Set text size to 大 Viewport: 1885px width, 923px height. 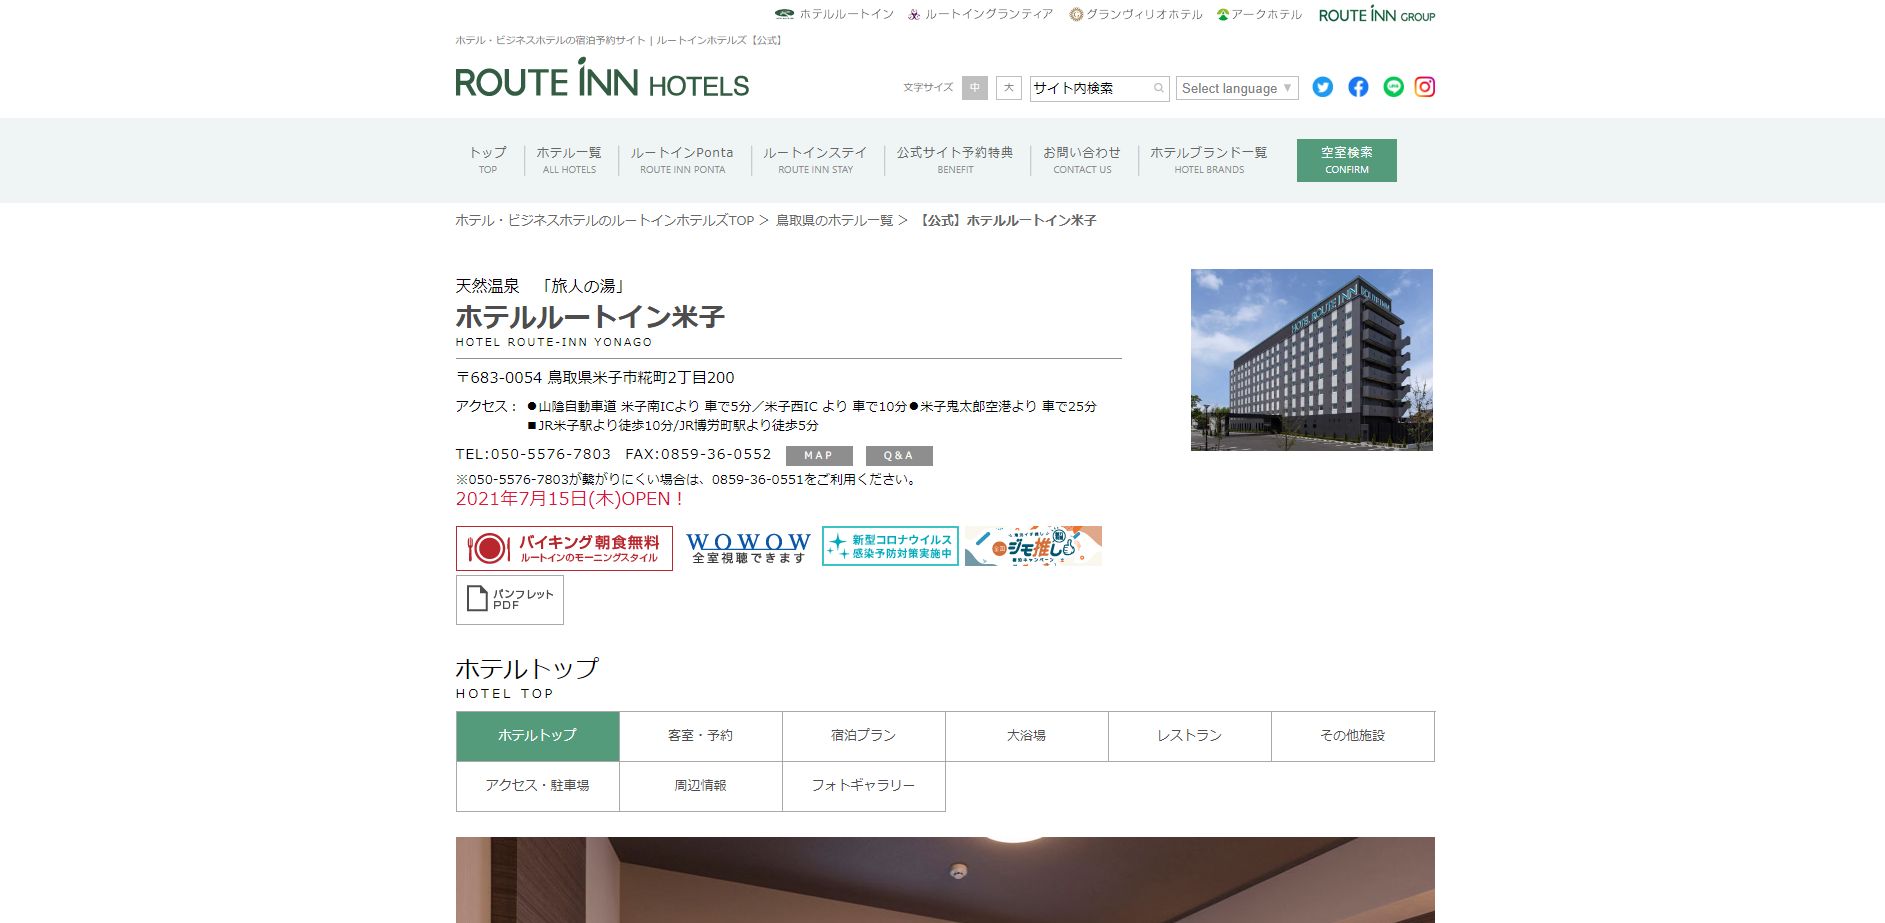pos(1009,88)
